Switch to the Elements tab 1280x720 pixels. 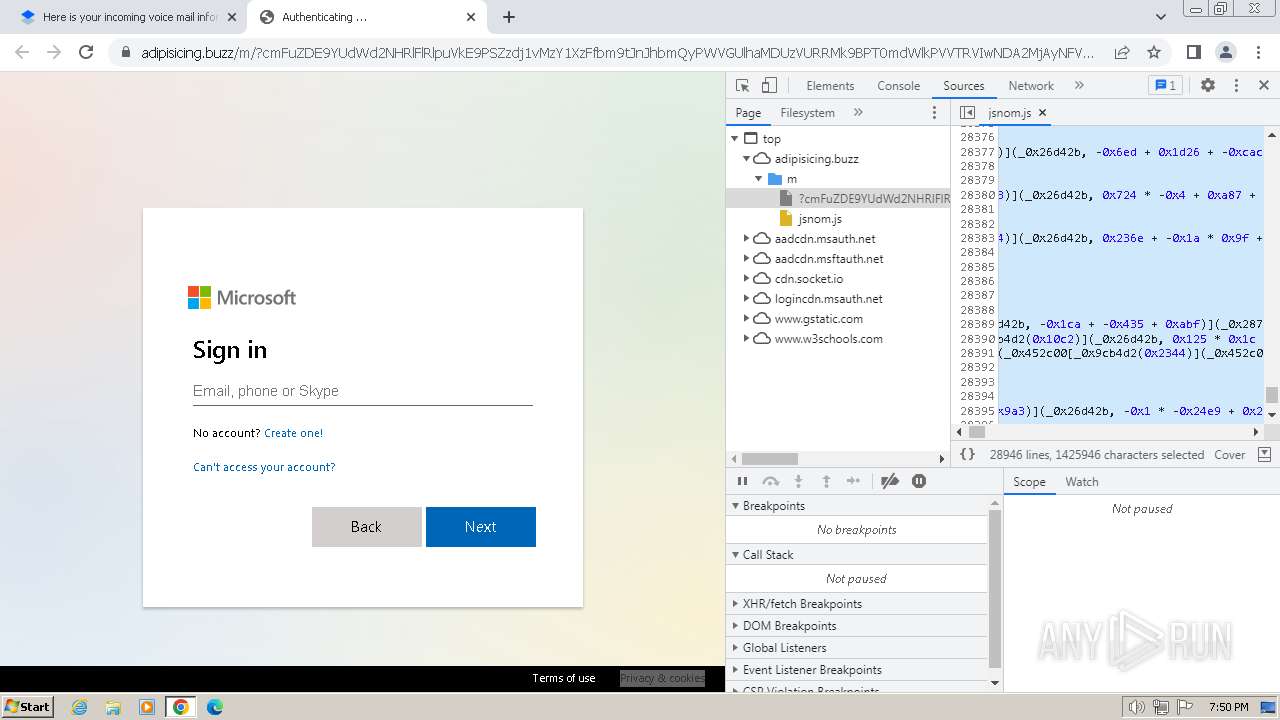(x=830, y=86)
